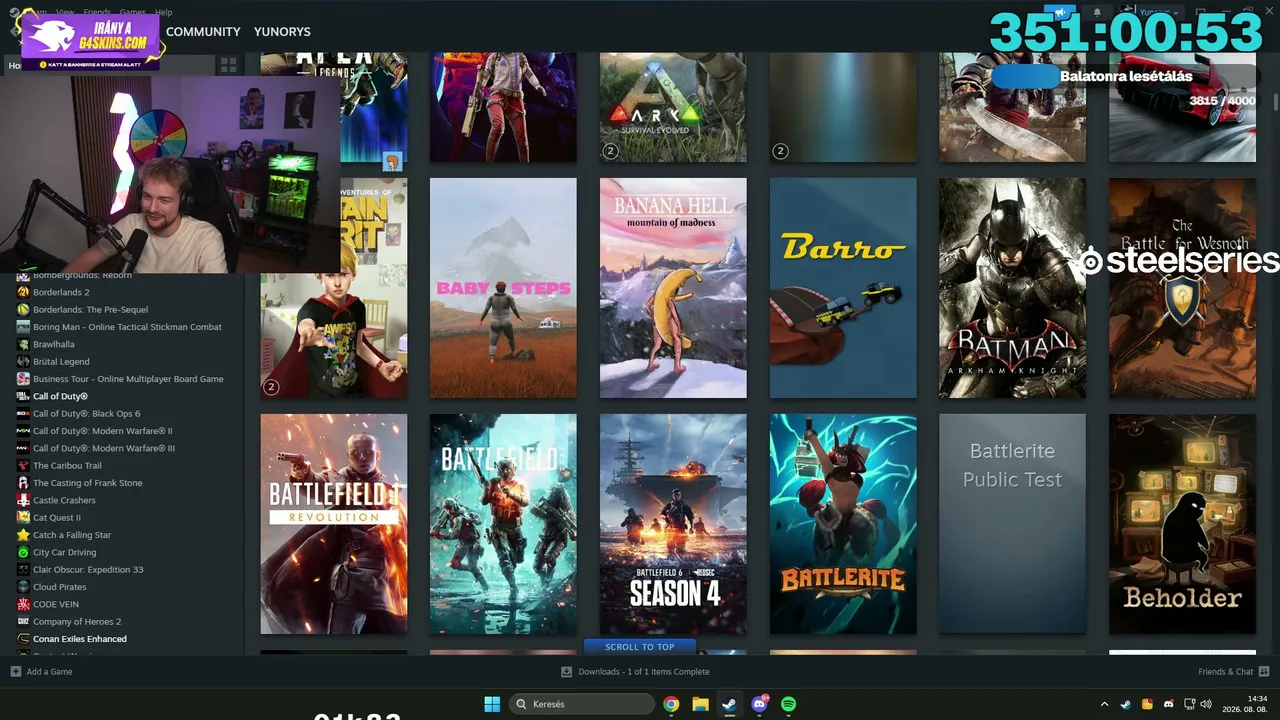Screen dimensions: 1280x720
Task: Click the City Car Driving icon
Action: pyautogui.click(x=23, y=552)
